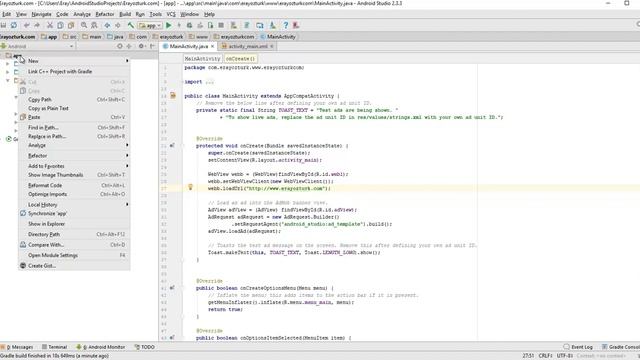Viewport: 640px width, 360px height.
Task: Click the Redo arrow icon
Action: (37, 25)
